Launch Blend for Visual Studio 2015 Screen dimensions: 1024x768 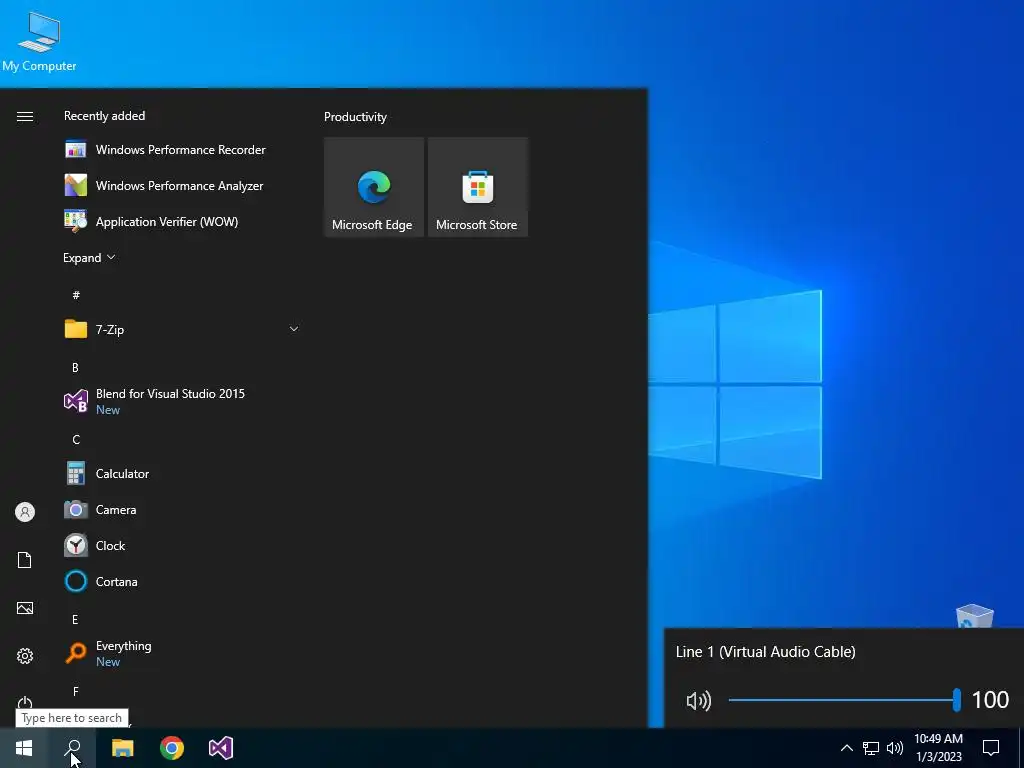[182, 401]
